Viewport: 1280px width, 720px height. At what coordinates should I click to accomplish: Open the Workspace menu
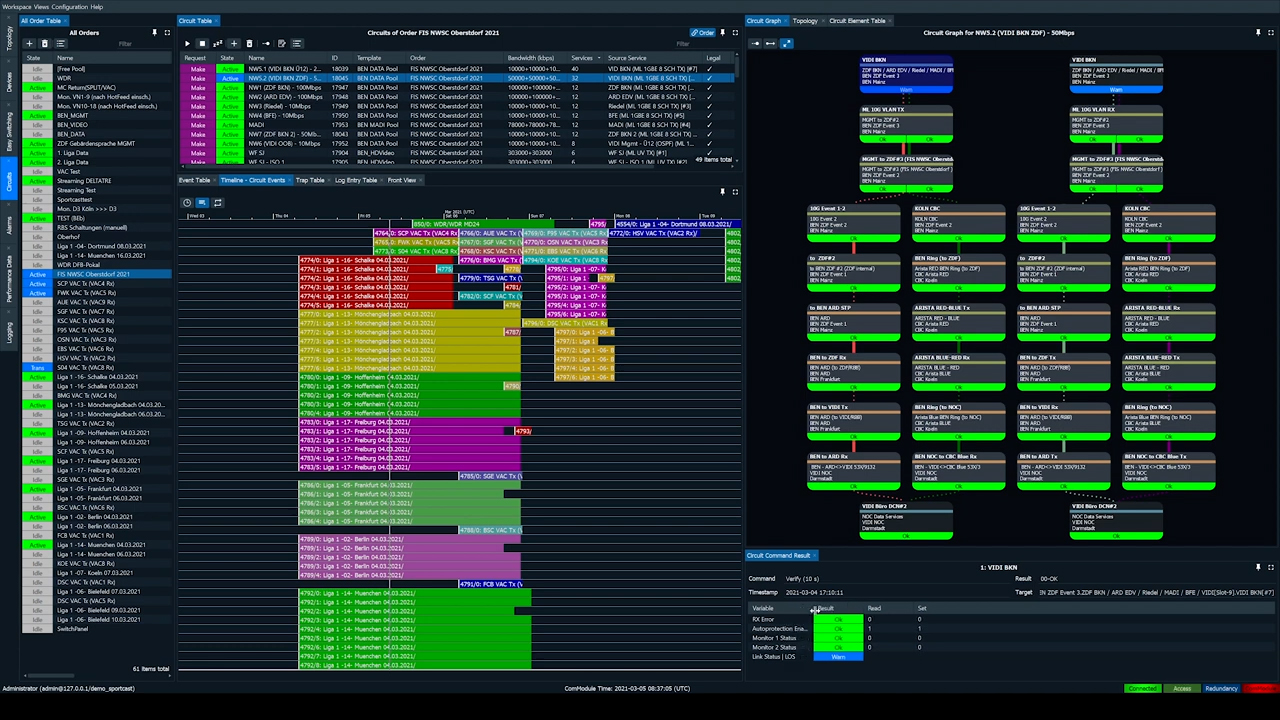click(16, 6)
